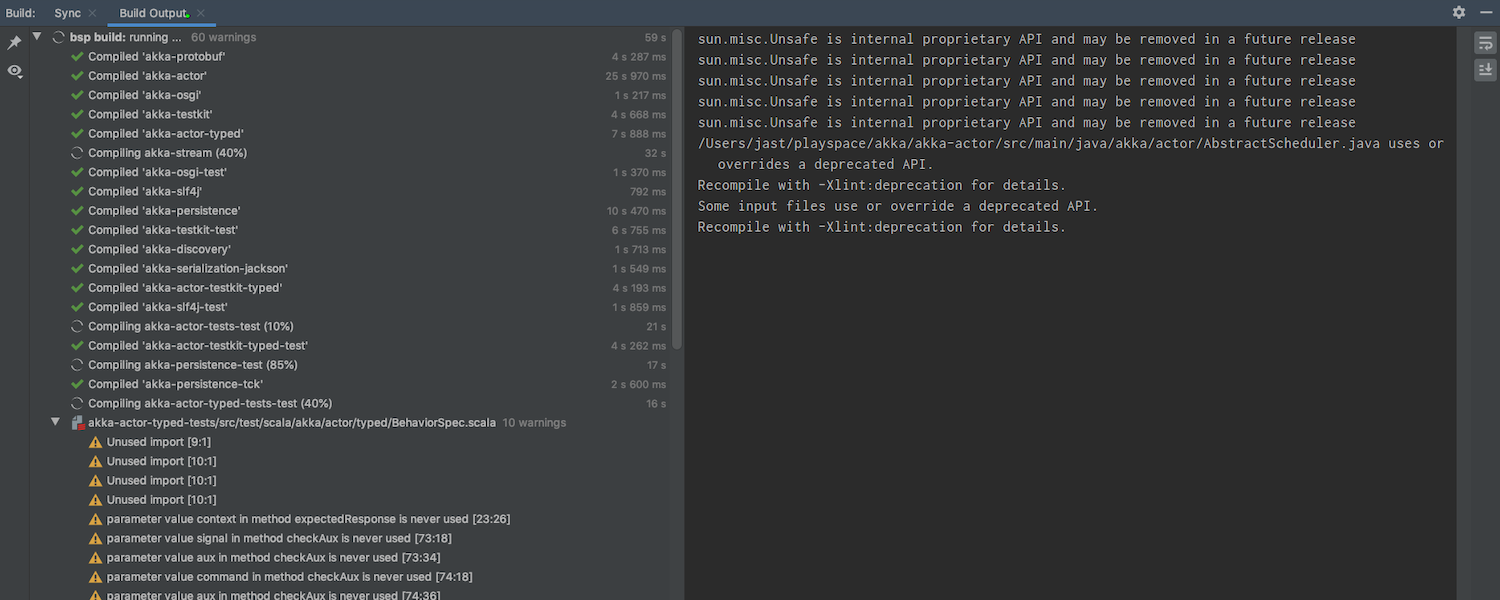Toggle the eye view options icon

click(x=14, y=71)
